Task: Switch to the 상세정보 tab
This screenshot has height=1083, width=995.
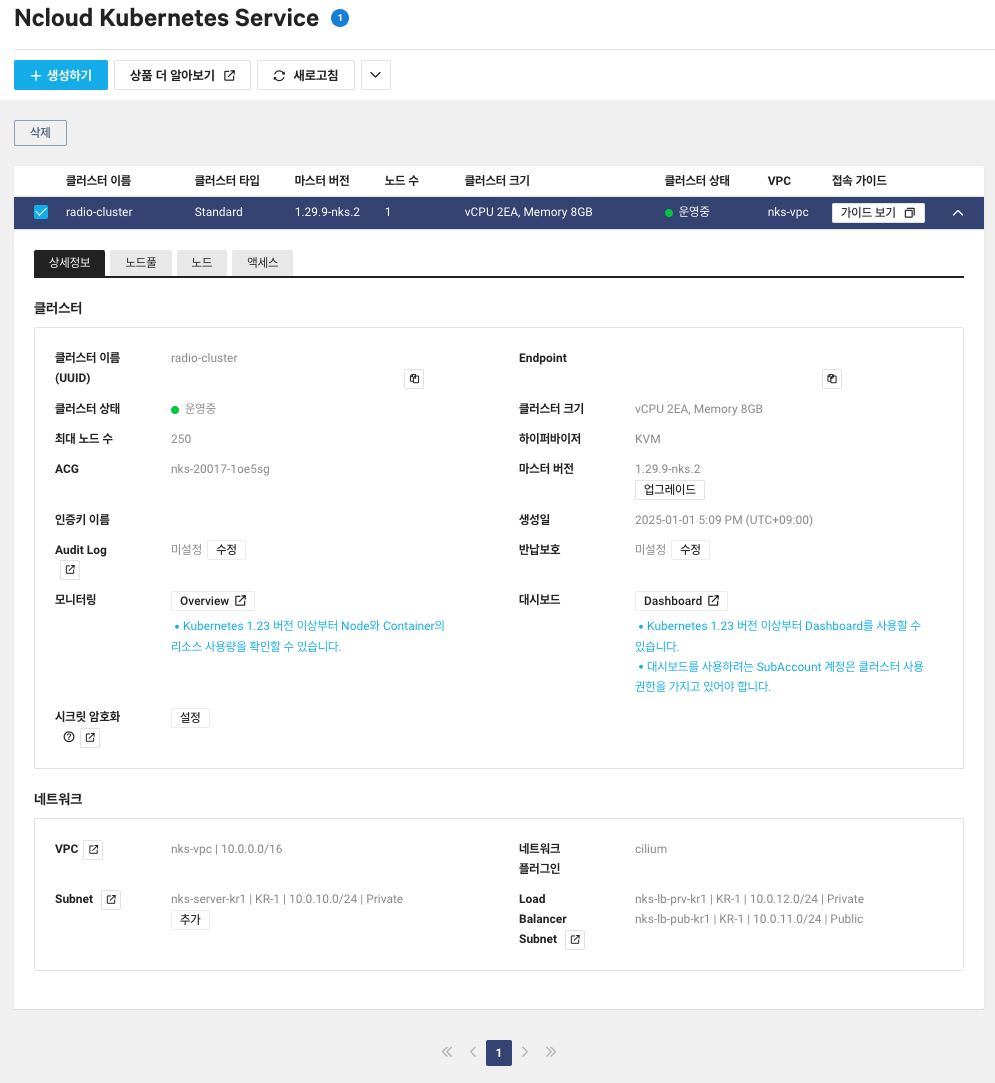Action: click(69, 262)
